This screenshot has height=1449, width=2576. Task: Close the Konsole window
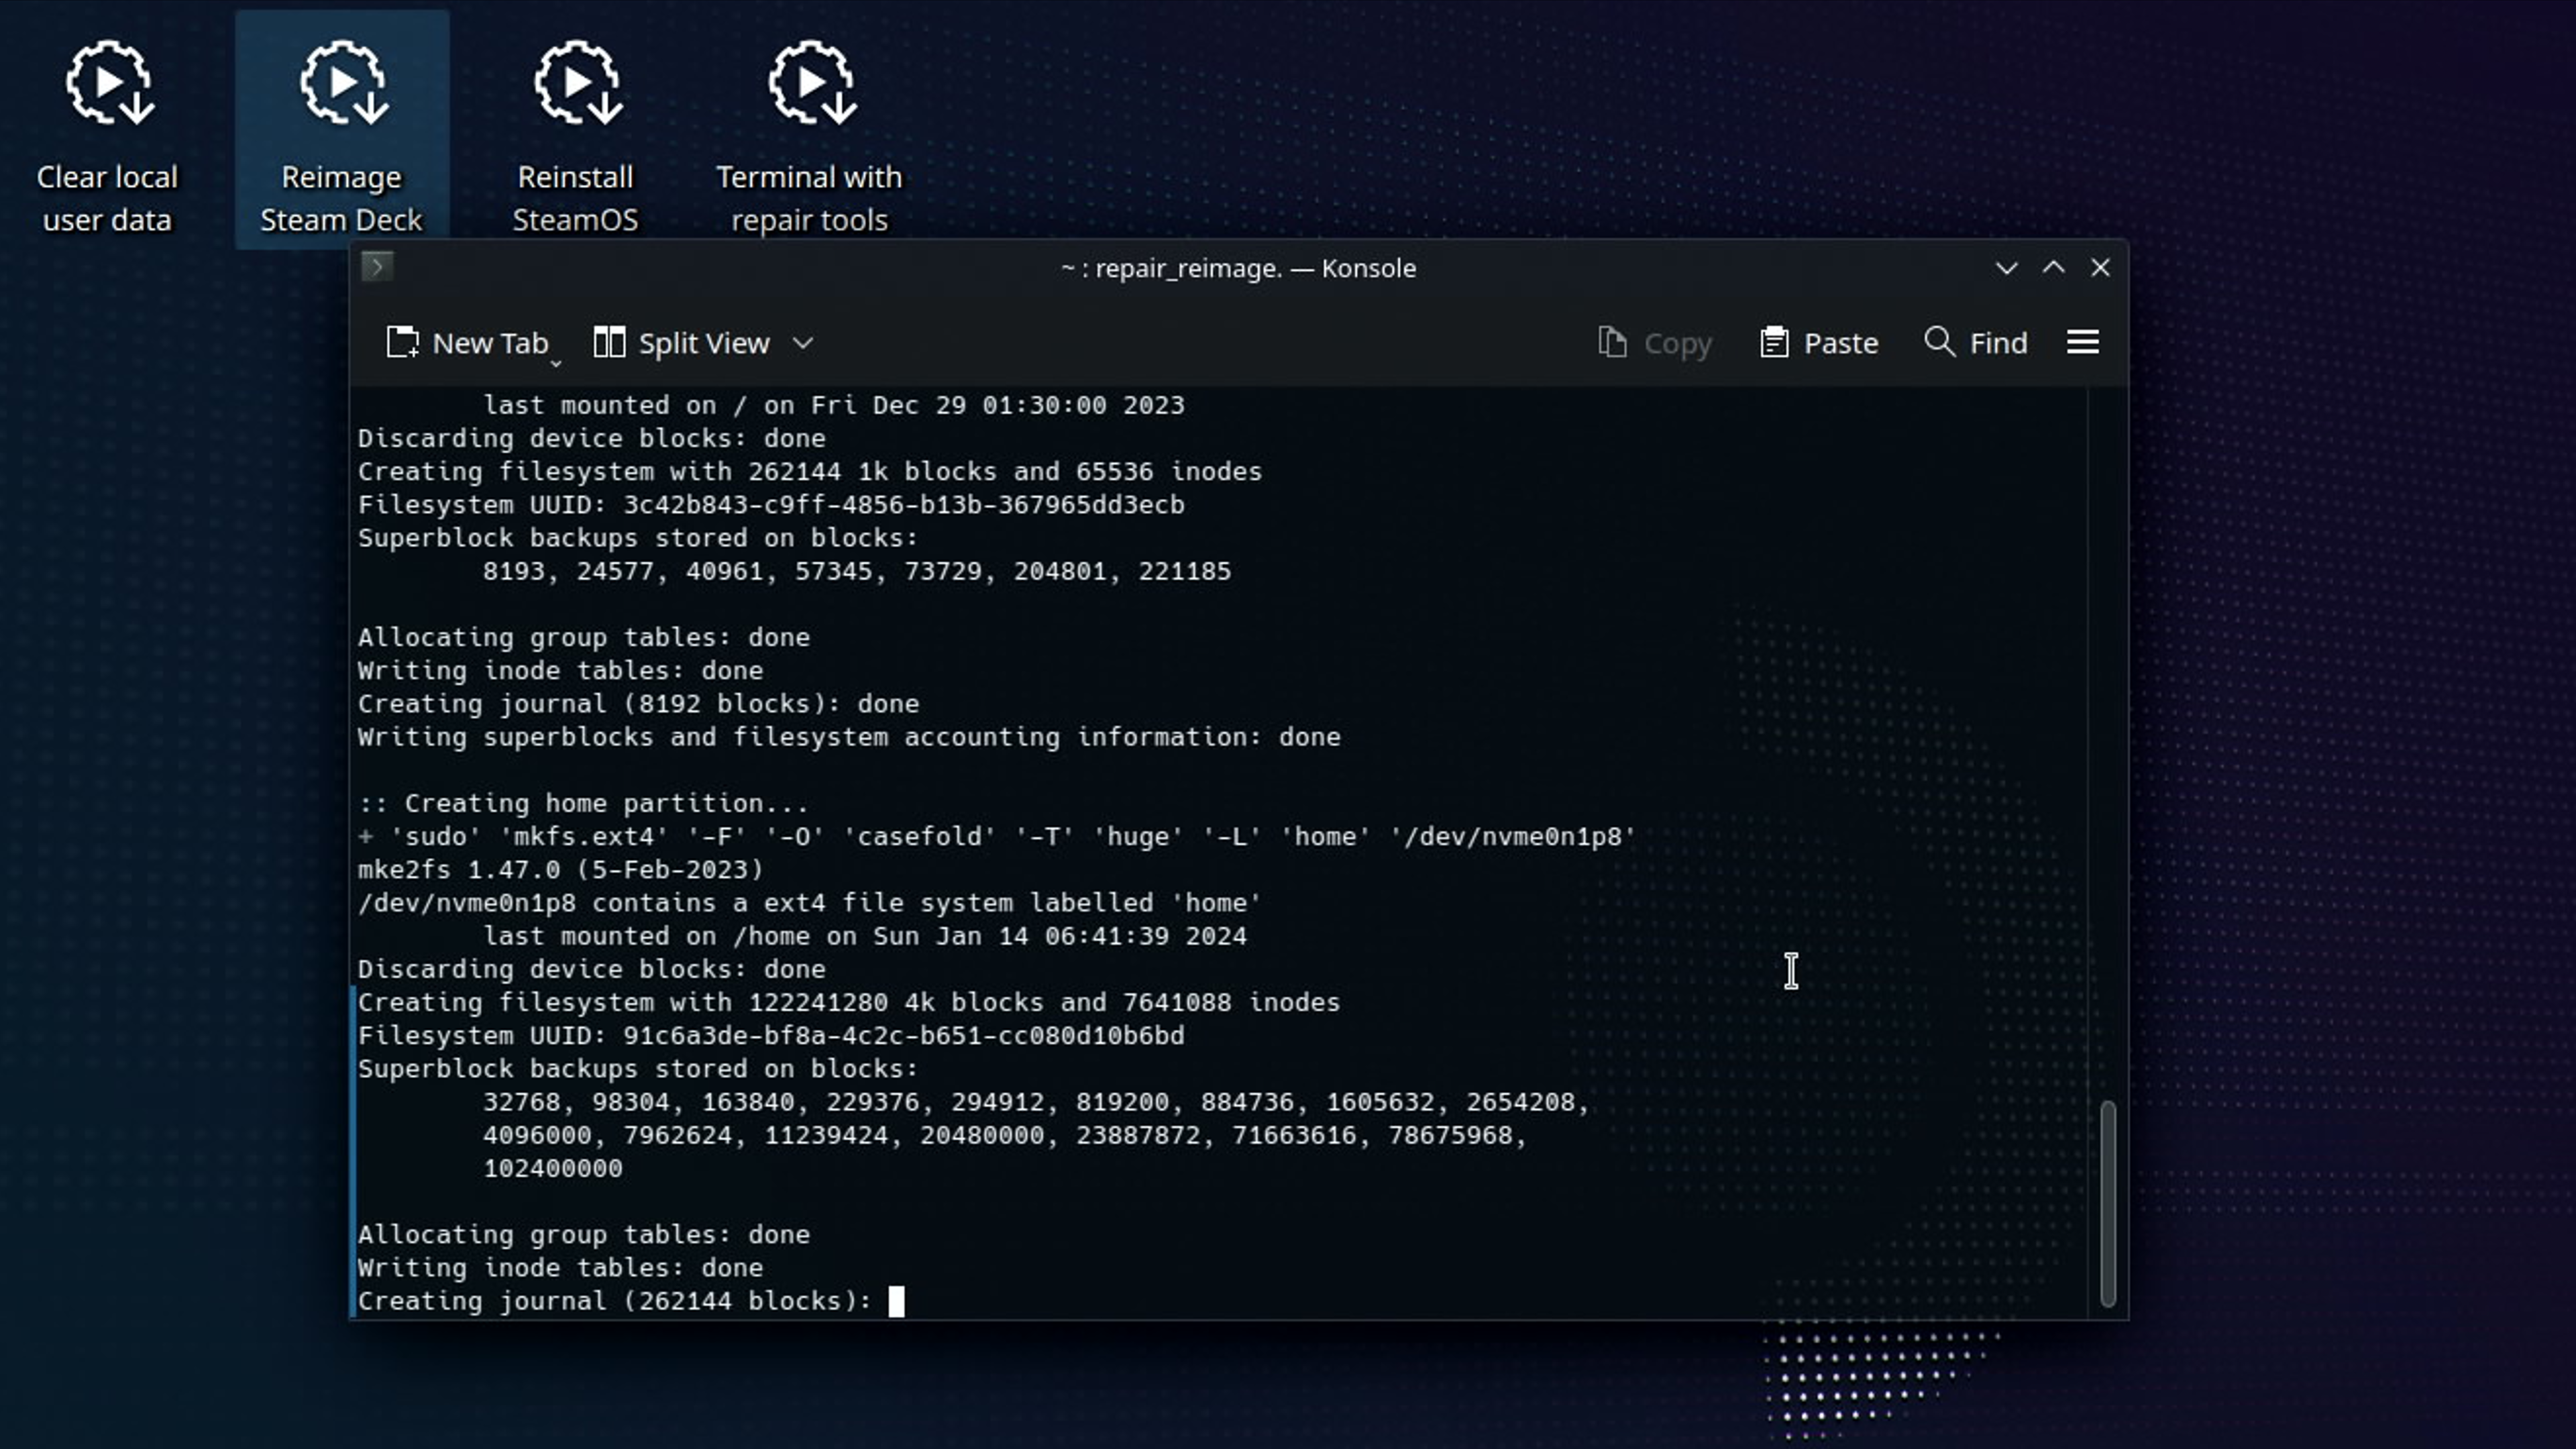(x=2100, y=268)
